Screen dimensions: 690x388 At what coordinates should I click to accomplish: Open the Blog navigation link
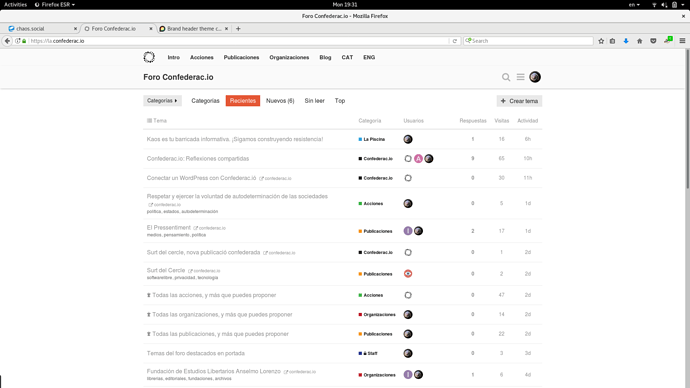coord(325,57)
